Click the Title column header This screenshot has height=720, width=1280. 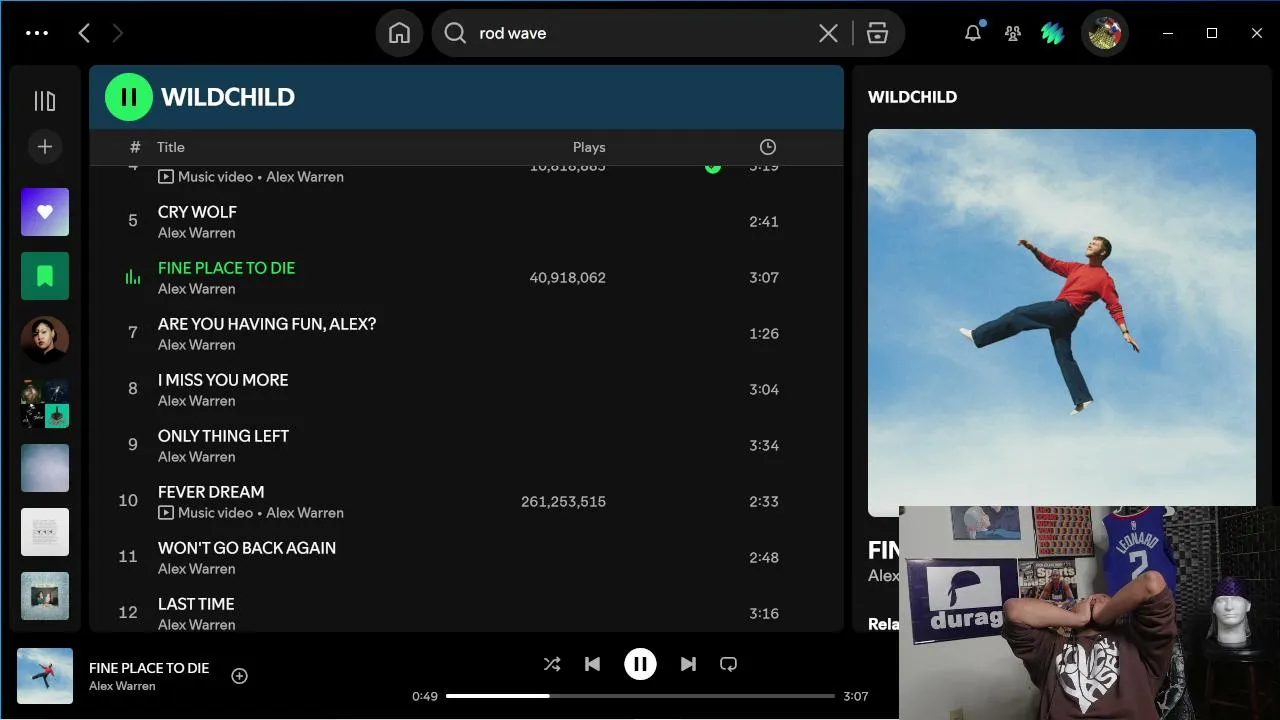click(171, 147)
